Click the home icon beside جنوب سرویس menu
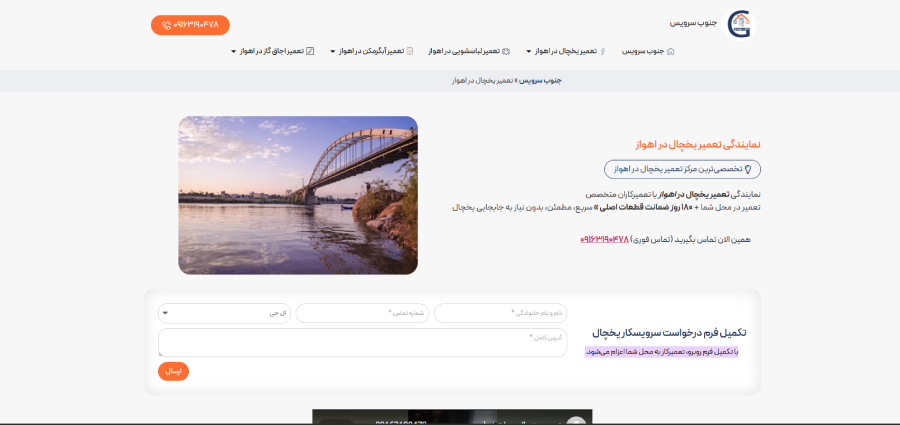 coord(671,51)
